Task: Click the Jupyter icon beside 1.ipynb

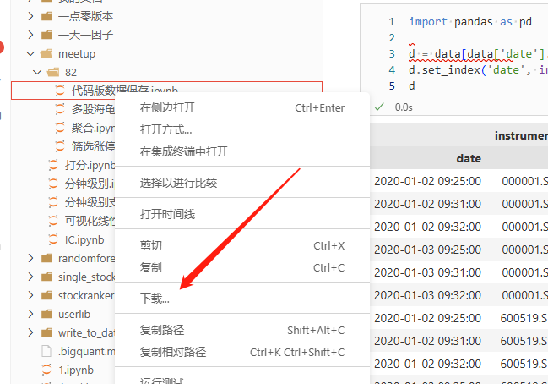Action: coord(47,370)
